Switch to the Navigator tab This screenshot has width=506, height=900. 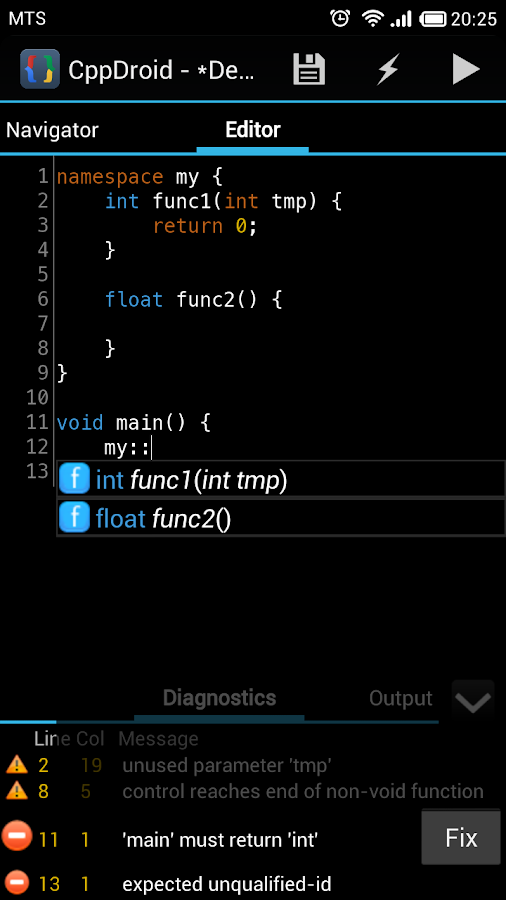52,130
